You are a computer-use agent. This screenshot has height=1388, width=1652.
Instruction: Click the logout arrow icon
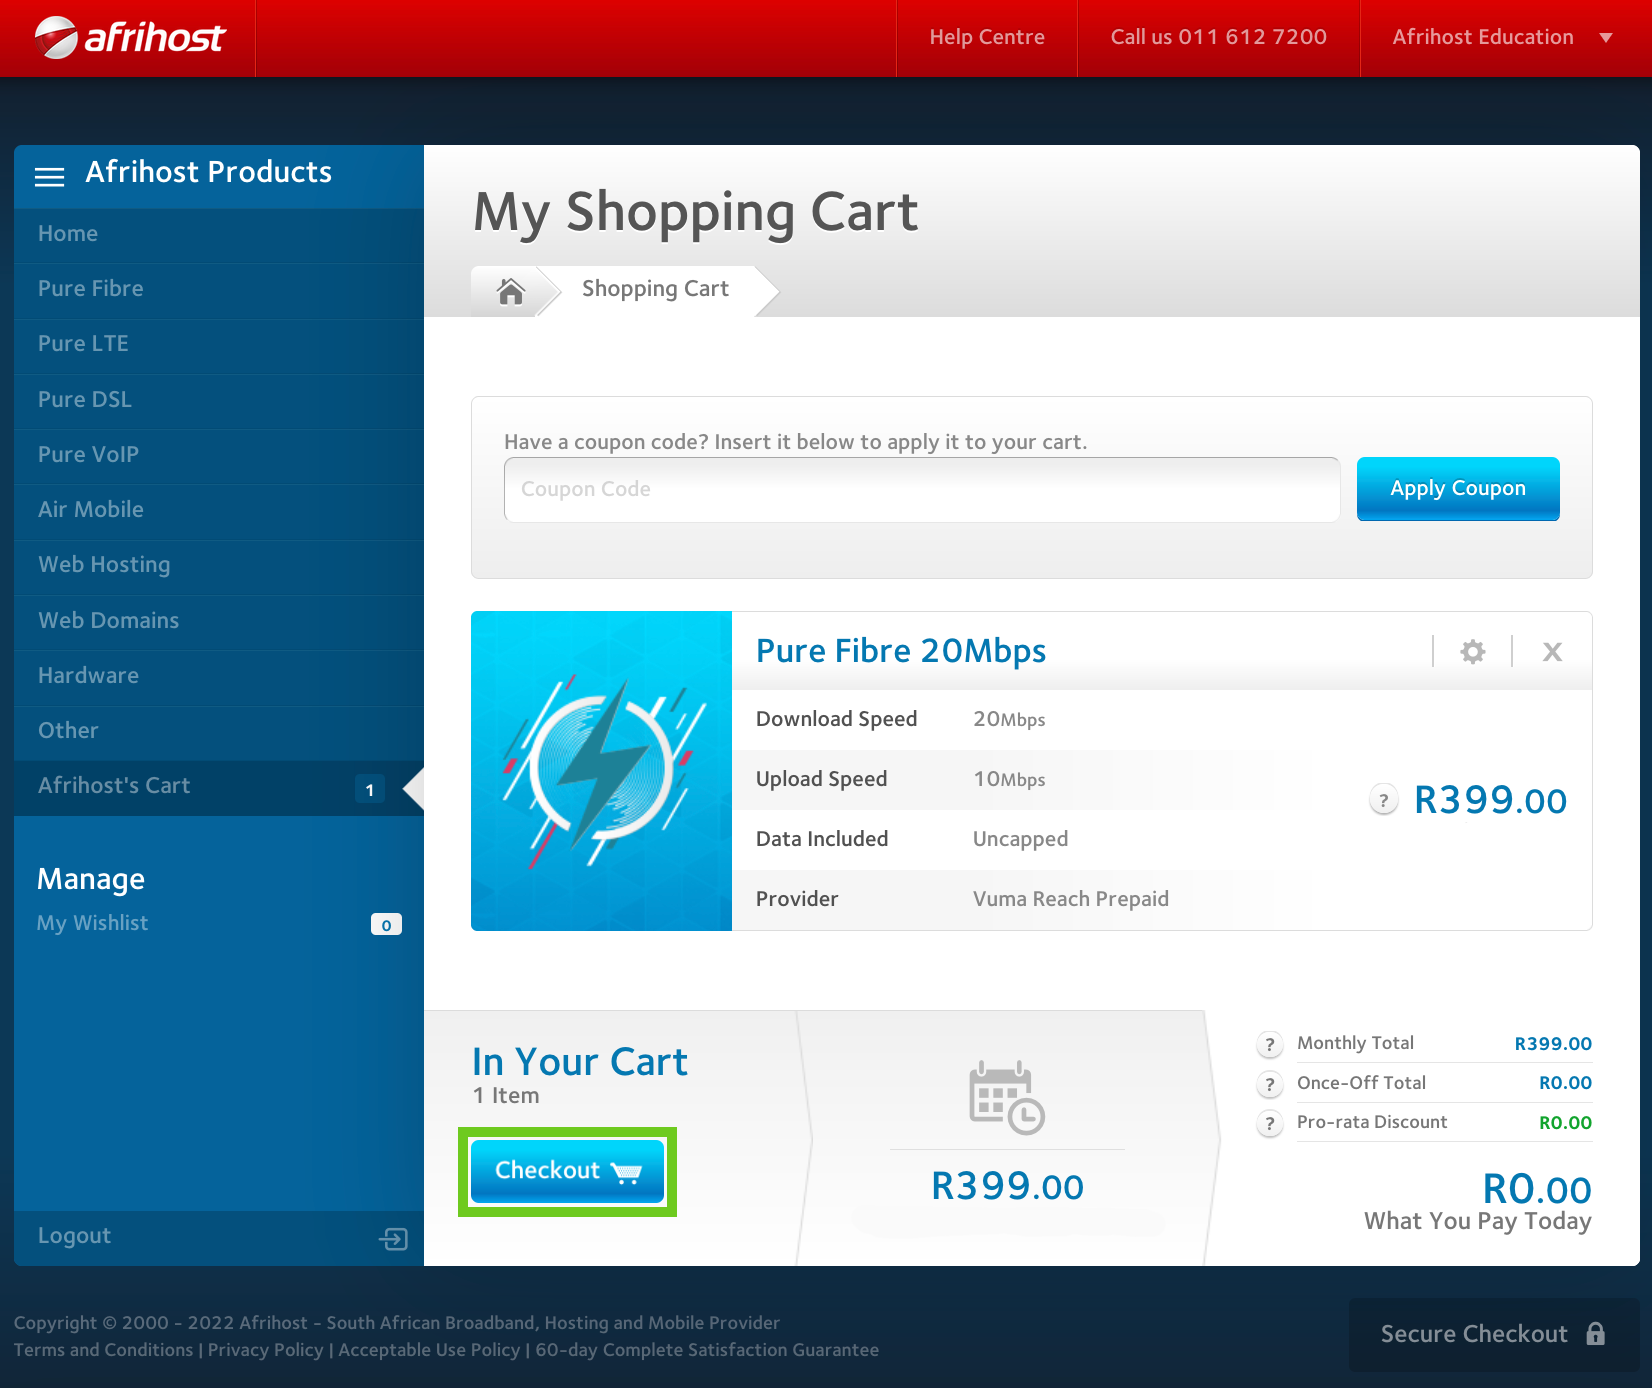(x=393, y=1239)
